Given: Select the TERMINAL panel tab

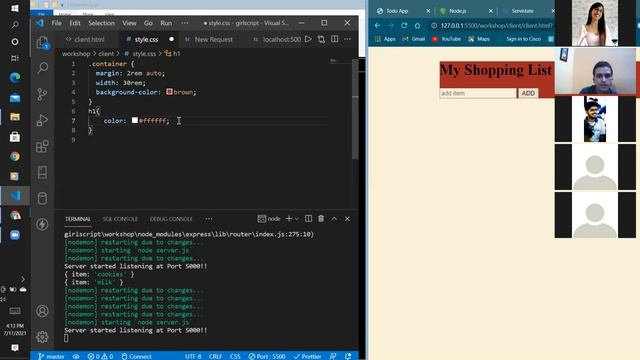Looking at the screenshot, I should coord(78,219).
